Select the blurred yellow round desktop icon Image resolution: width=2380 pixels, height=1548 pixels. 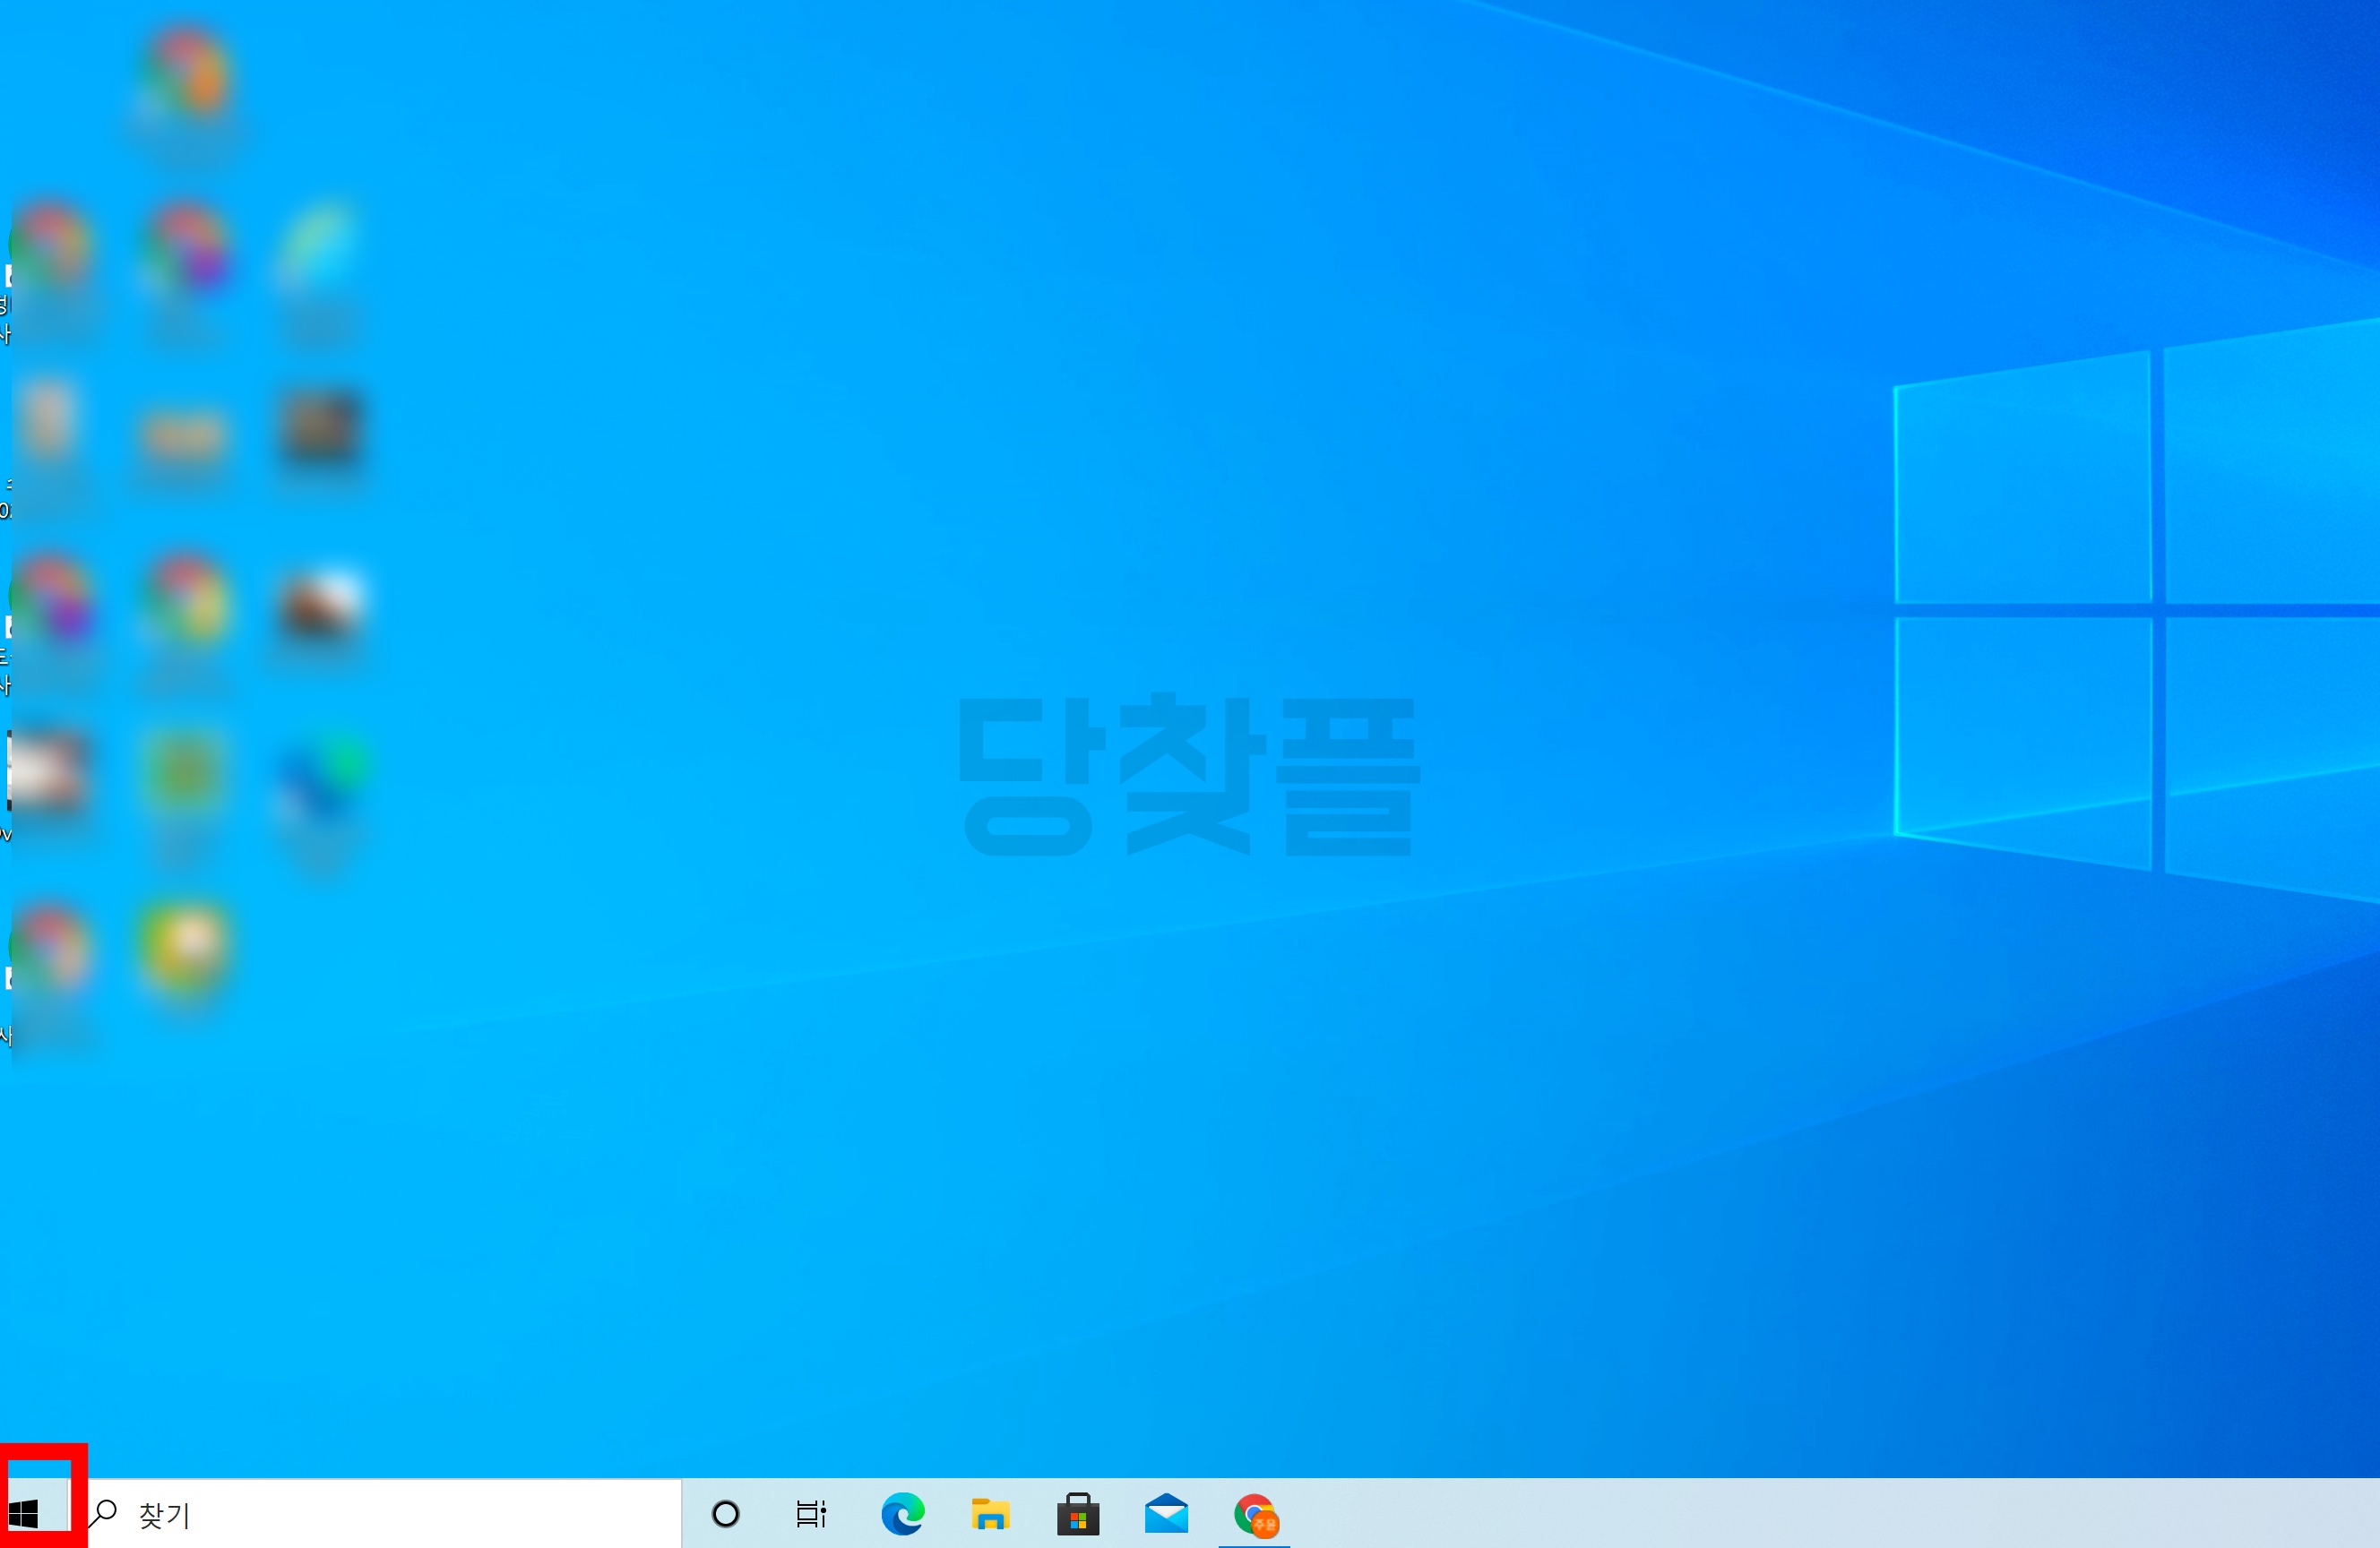185,945
